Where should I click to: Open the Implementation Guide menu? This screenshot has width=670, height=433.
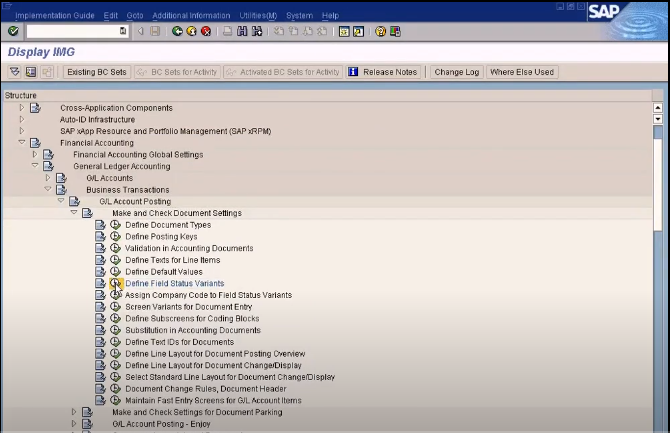pyautogui.click(x=55, y=15)
